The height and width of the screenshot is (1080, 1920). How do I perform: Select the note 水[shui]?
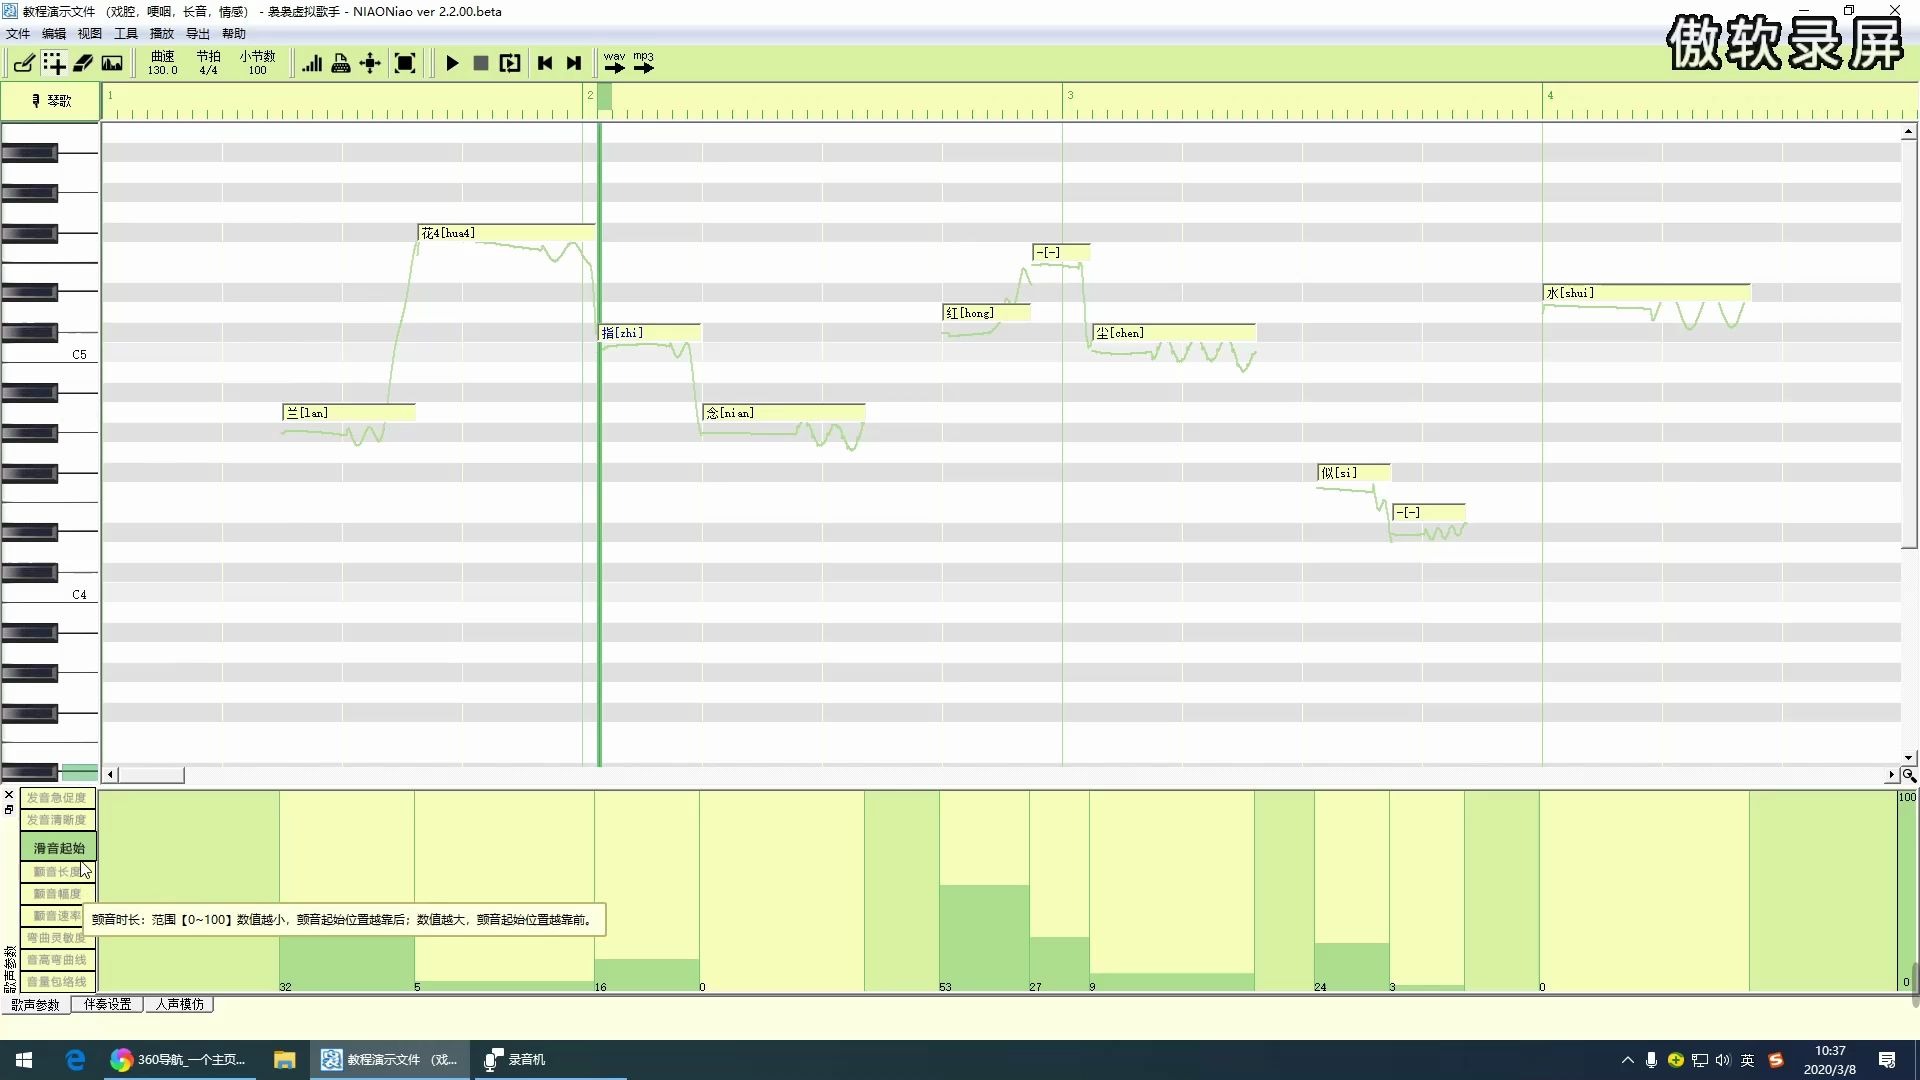[x=1647, y=293]
